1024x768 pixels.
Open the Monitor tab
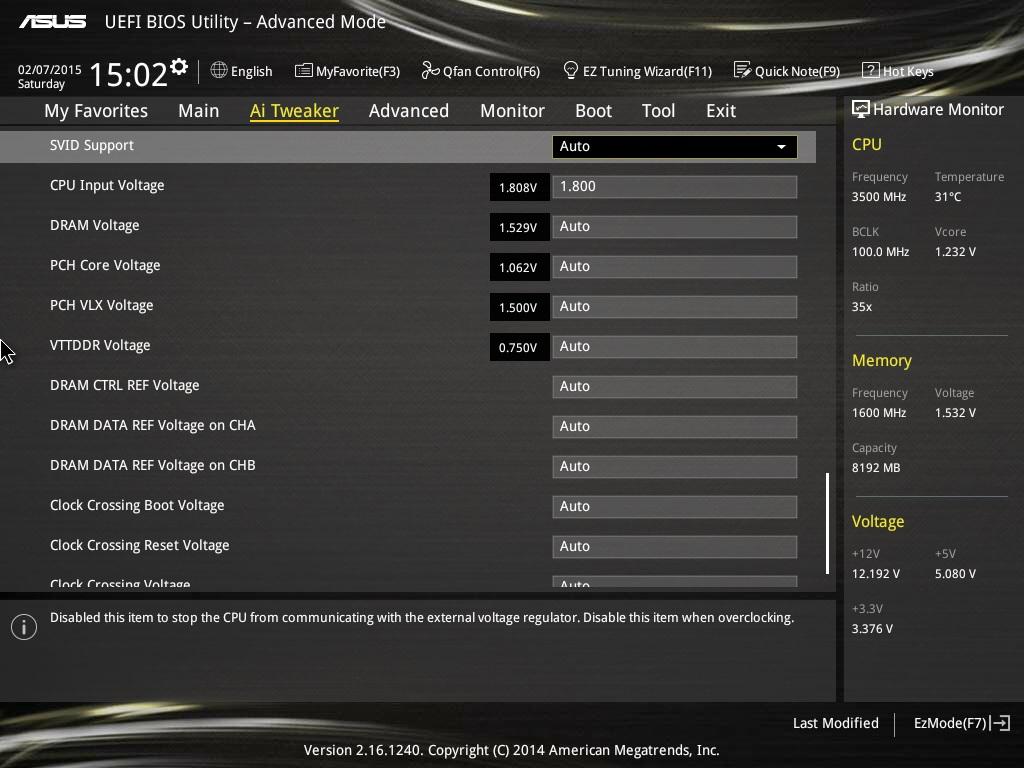click(x=512, y=111)
